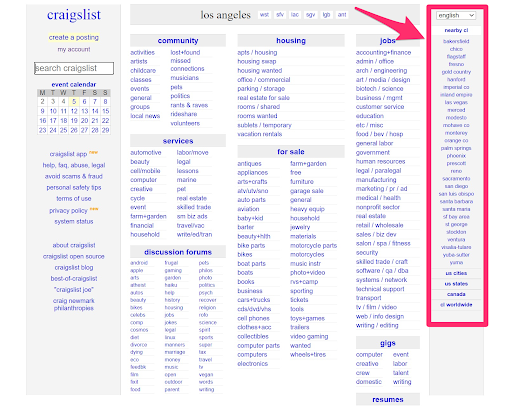Open craigslist app link
The height and width of the screenshot is (410, 512).
point(69,154)
